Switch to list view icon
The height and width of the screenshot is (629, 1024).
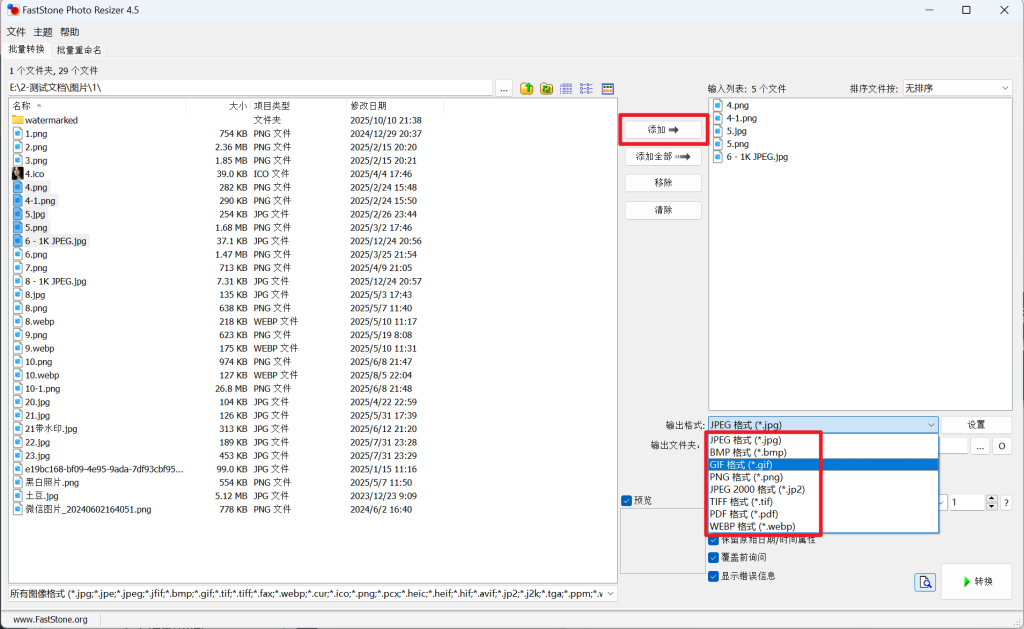coord(586,89)
